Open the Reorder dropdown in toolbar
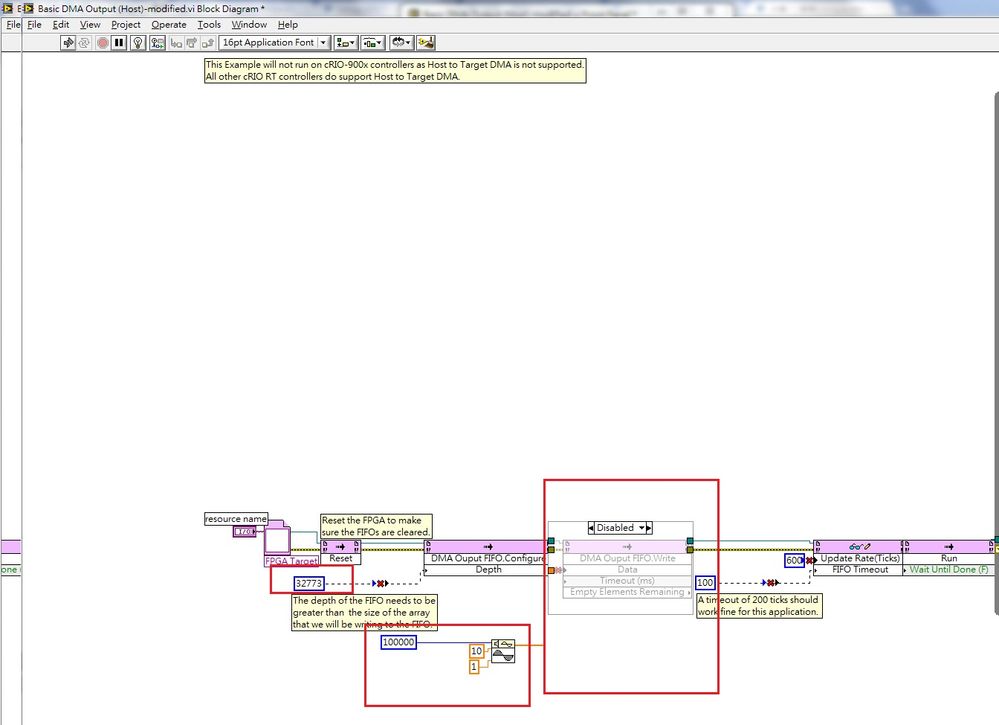999x725 pixels. [x=401, y=43]
